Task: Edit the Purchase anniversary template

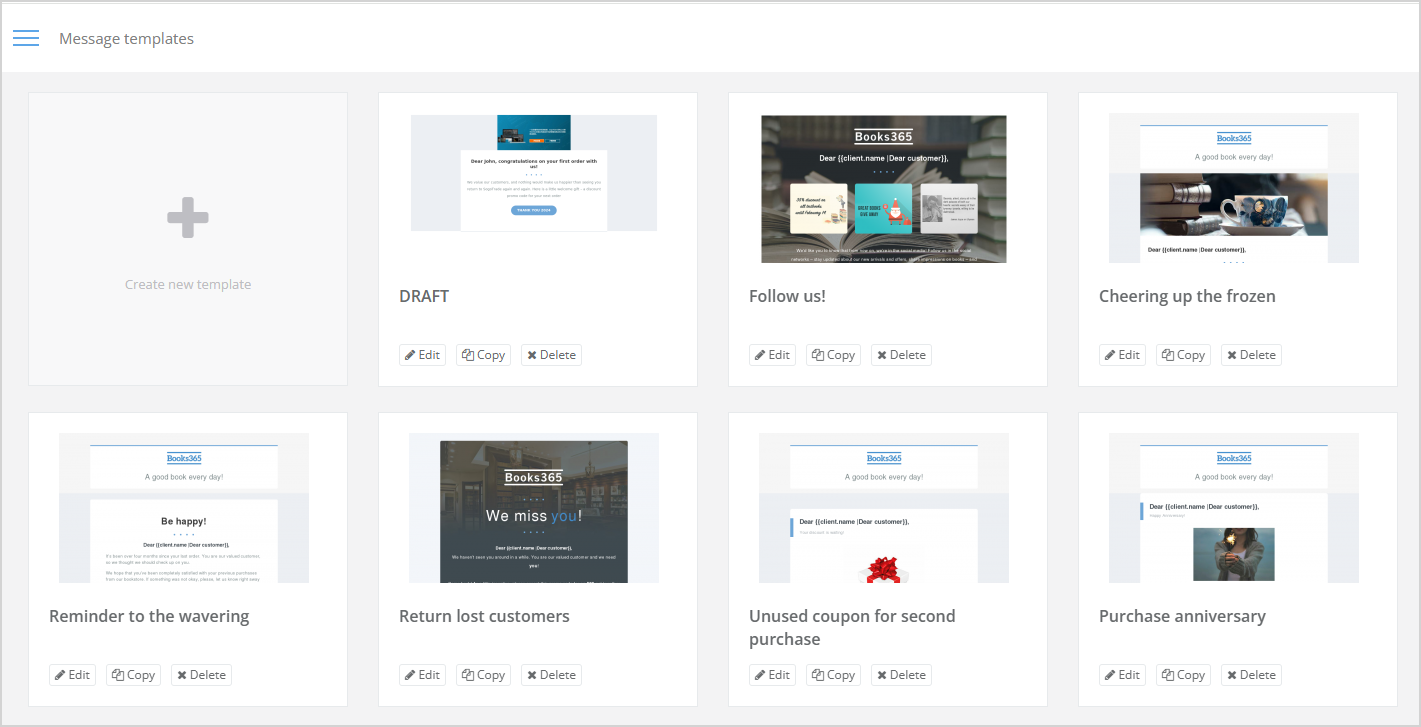Action: tap(1122, 675)
